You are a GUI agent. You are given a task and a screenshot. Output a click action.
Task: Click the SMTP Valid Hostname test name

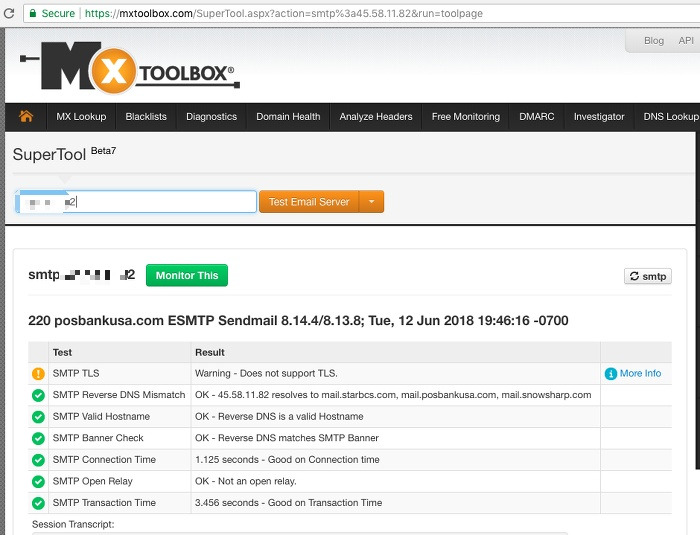point(101,416)
